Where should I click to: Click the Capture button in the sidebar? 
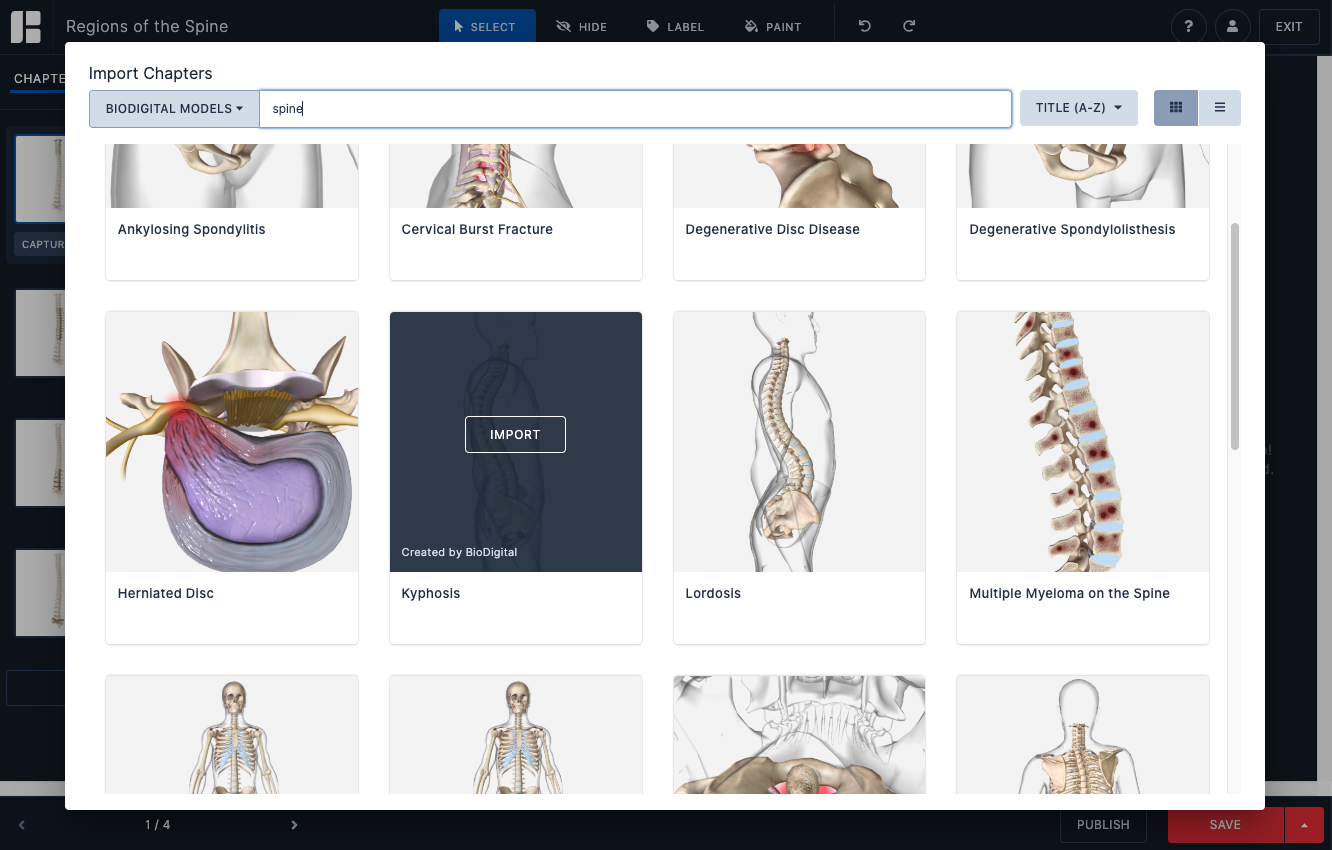(x=41, y=244)
